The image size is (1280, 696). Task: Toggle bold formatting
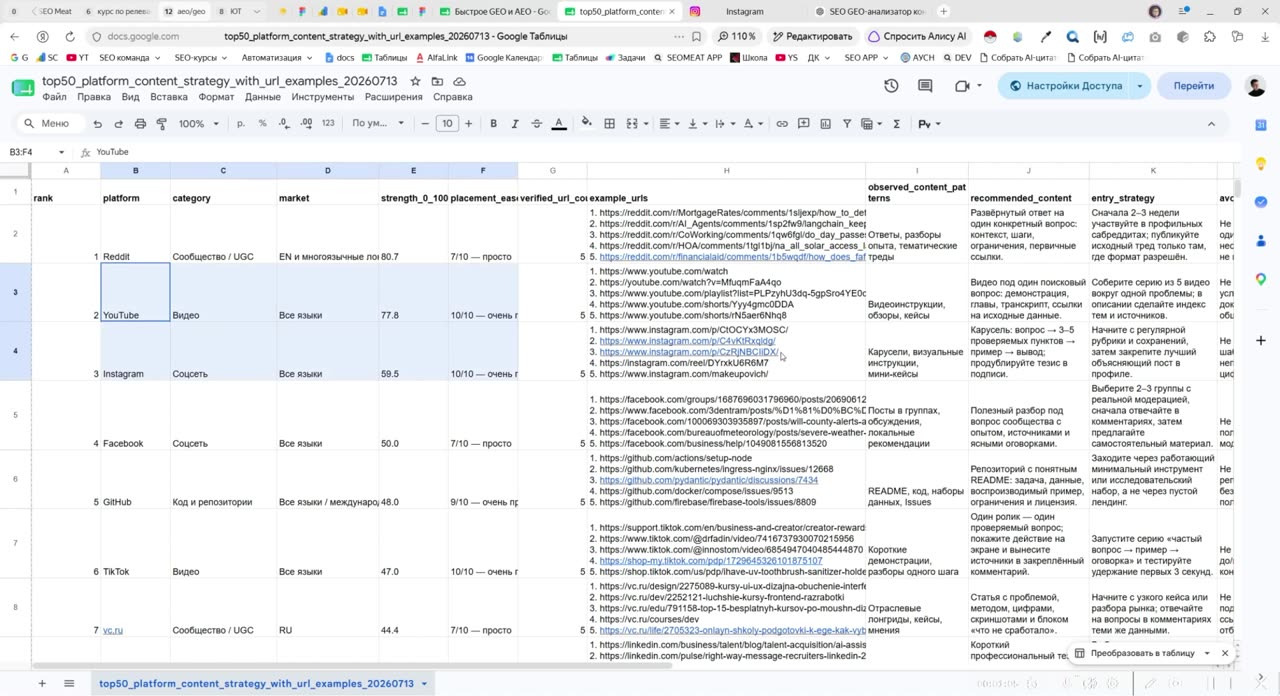[x=493, y=124]
